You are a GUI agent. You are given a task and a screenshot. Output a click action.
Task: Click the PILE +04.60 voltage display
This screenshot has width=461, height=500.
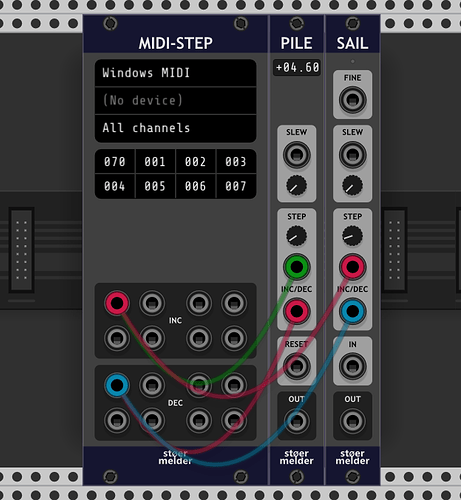click(297, 67)
